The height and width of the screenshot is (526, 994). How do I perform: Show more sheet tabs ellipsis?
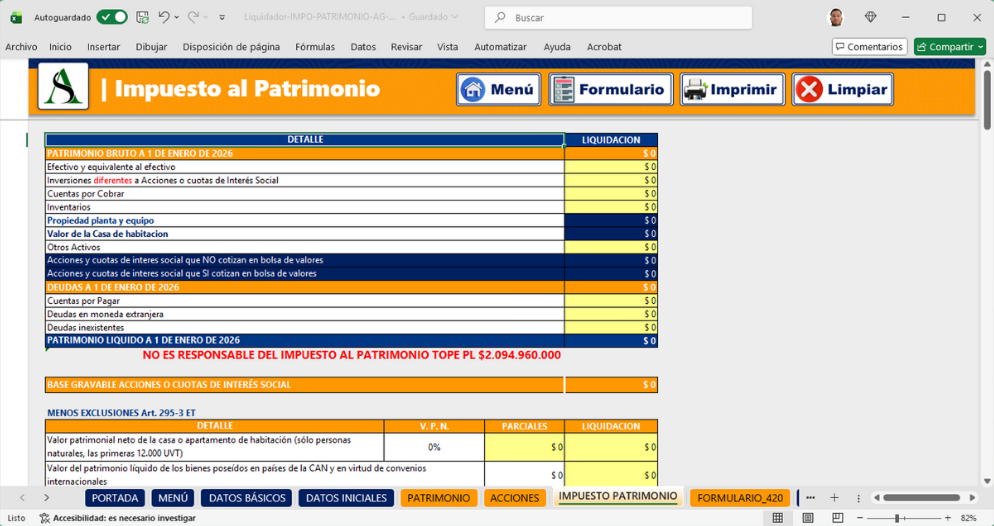click(x=810, y=498)
